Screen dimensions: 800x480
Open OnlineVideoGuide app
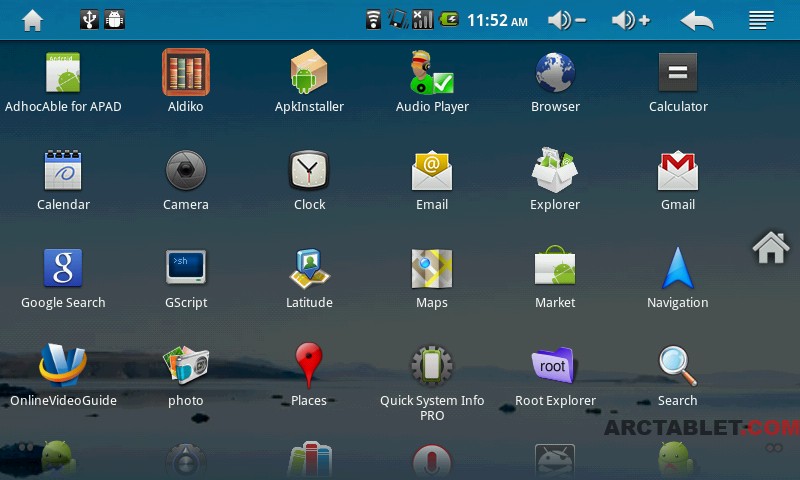[x=63, y=365]
